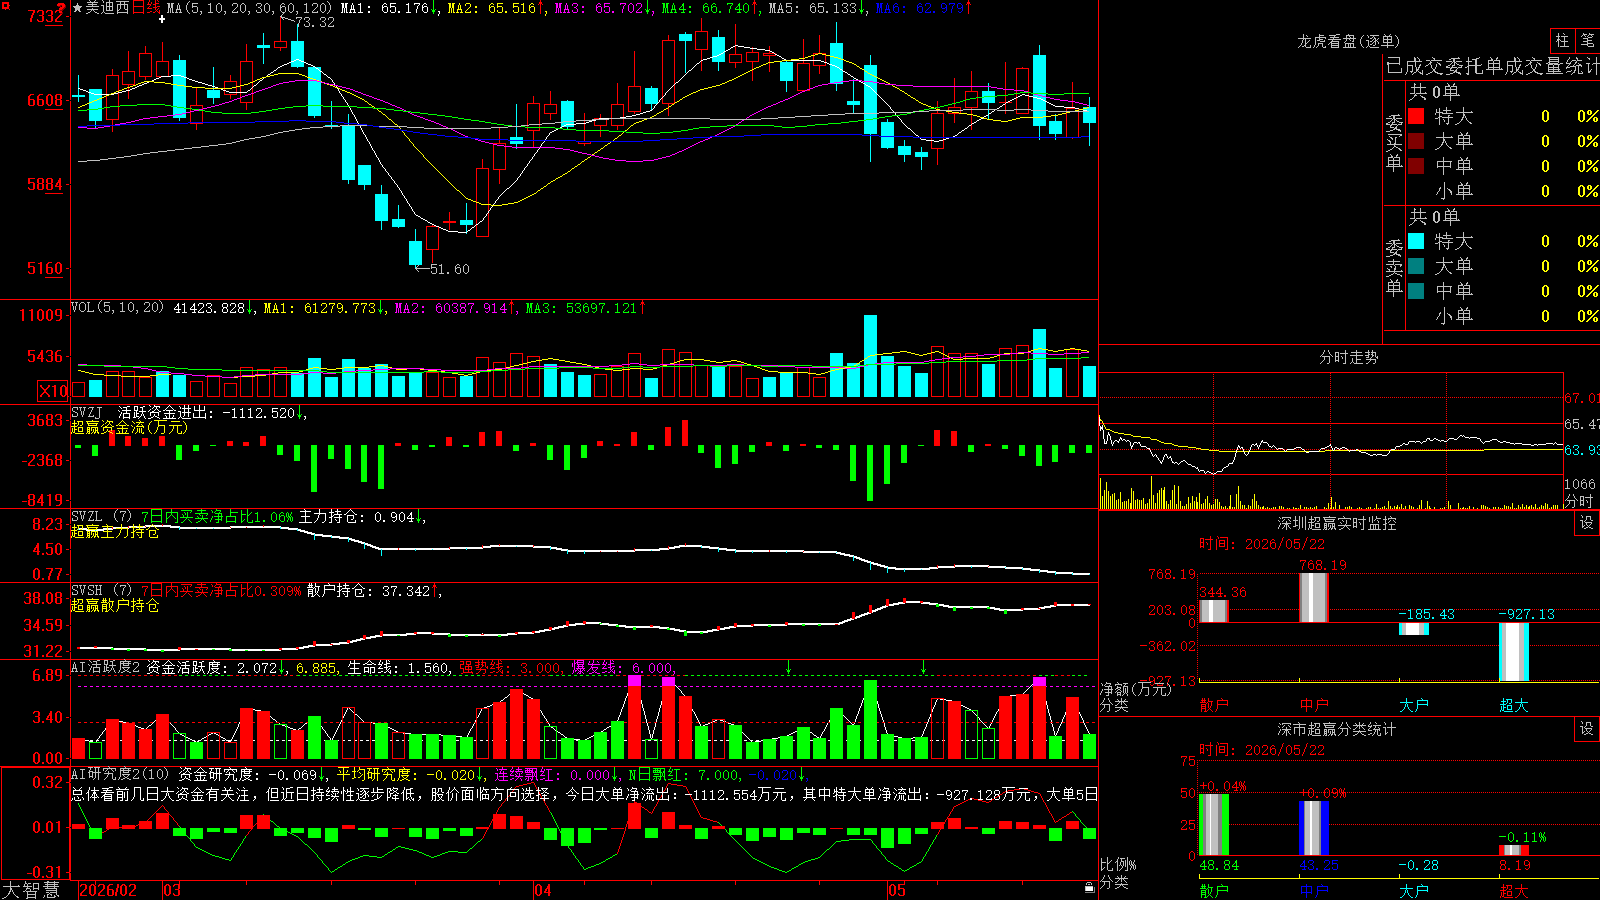Click the 04 month marker on the time axis
The height and width of the screenshot is (900, 1600).
point(543,890)
